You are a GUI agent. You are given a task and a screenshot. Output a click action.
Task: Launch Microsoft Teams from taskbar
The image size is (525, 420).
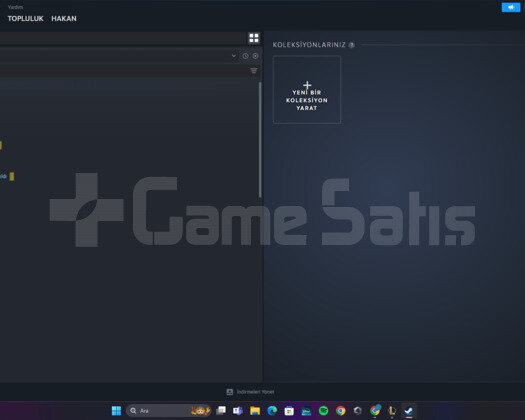238,411
